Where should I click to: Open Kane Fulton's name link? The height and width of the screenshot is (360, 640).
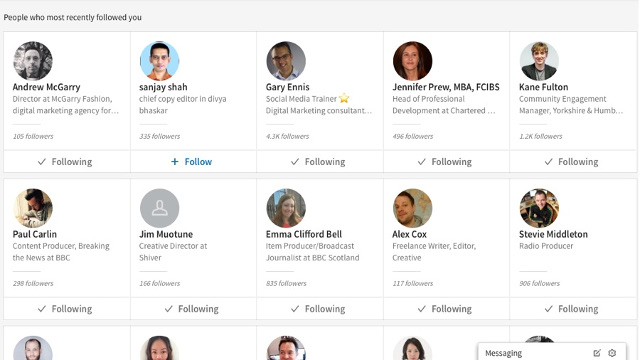[544, 87]
